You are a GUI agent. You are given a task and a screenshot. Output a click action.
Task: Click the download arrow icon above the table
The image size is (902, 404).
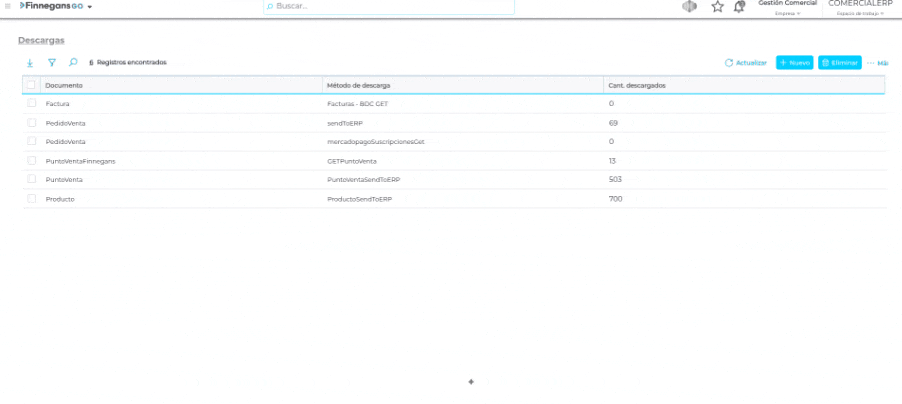click(30, 63)
